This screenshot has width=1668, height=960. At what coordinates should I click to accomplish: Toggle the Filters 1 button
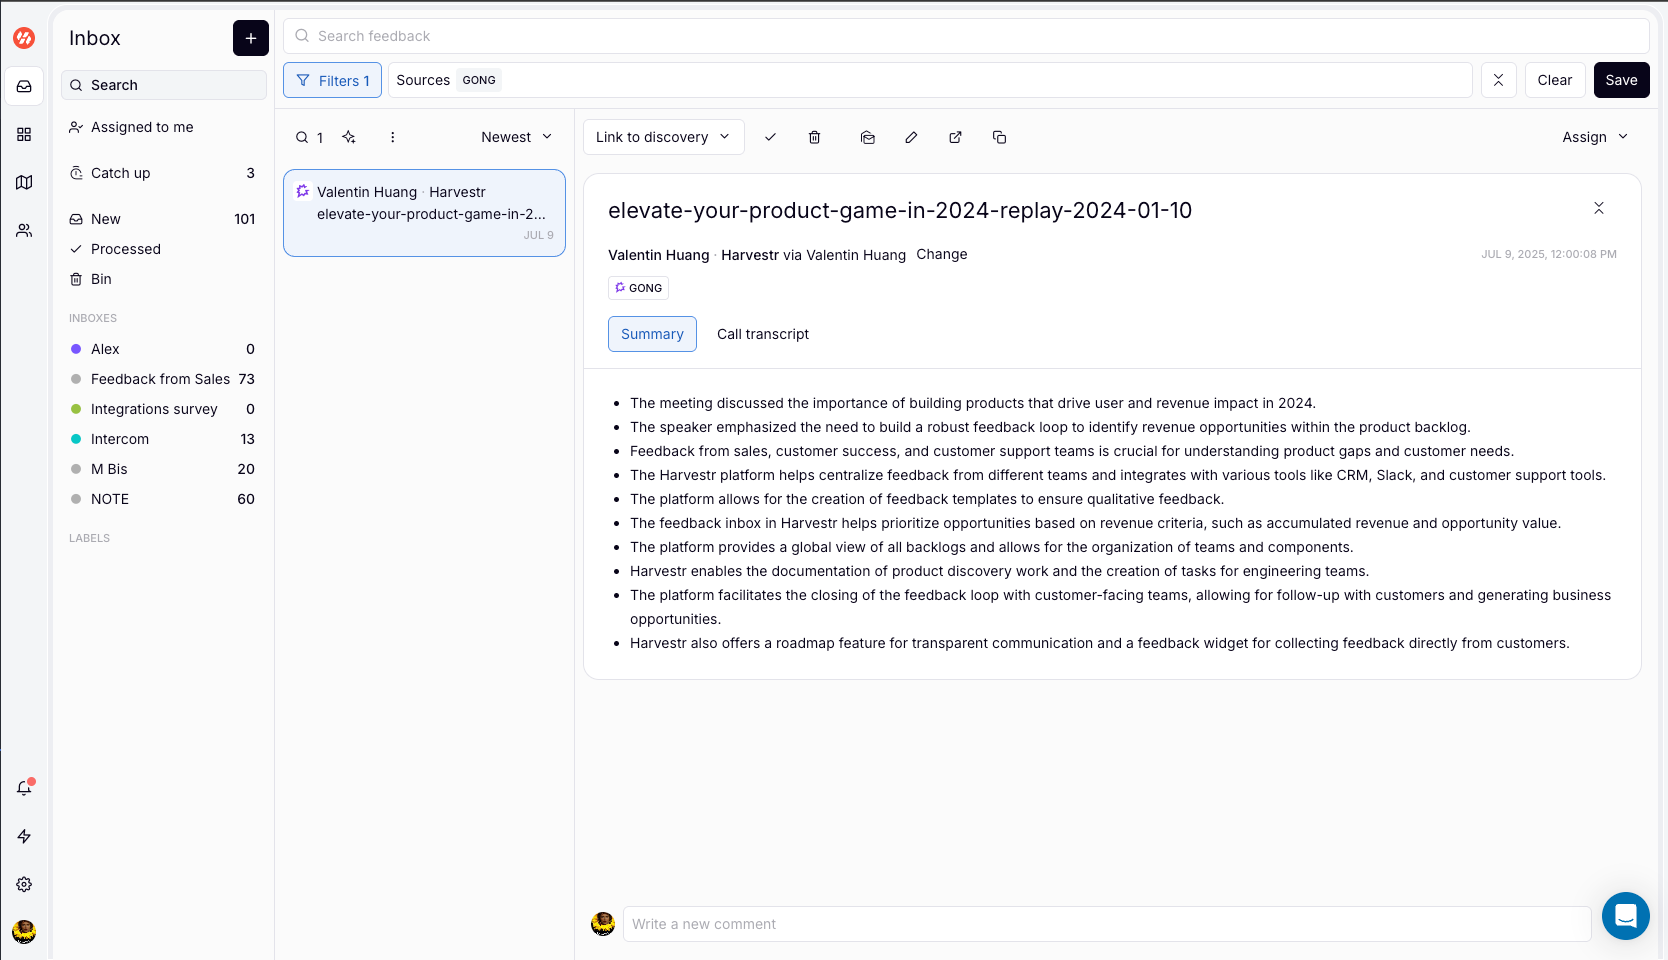[332, 80]
